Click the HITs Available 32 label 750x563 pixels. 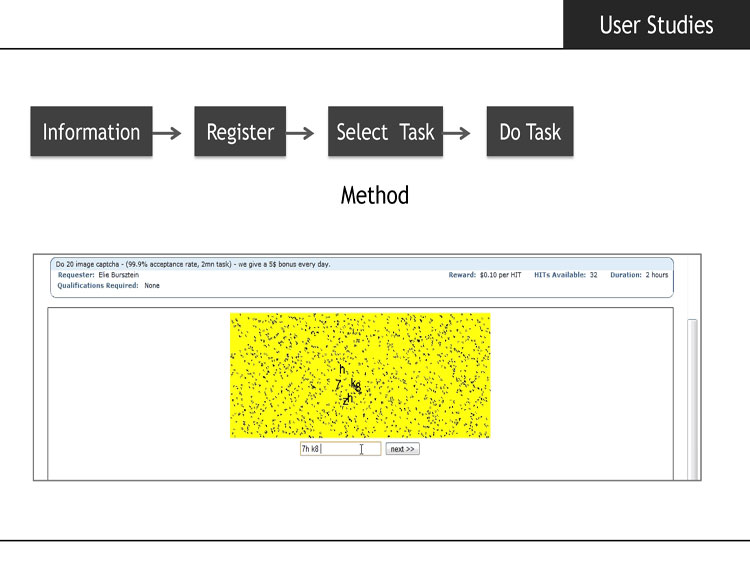pos(565,275)
